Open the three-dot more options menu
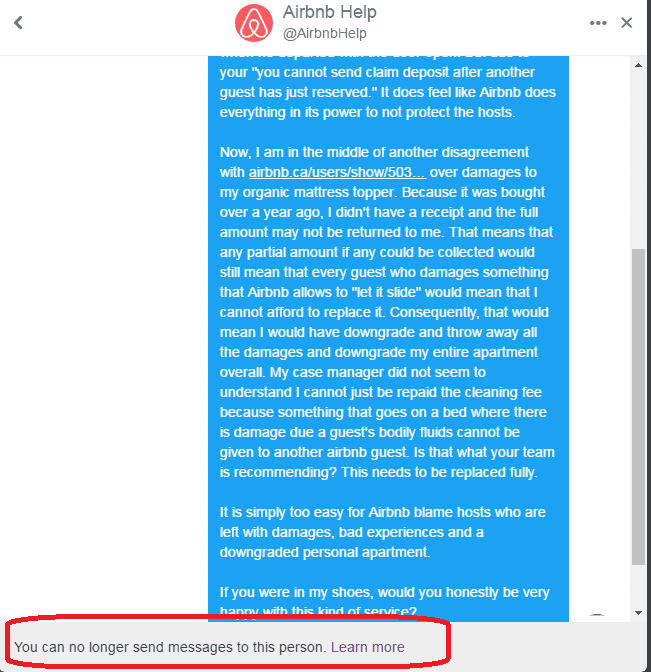This screenshot has height=672, width=651. point(598,23)
